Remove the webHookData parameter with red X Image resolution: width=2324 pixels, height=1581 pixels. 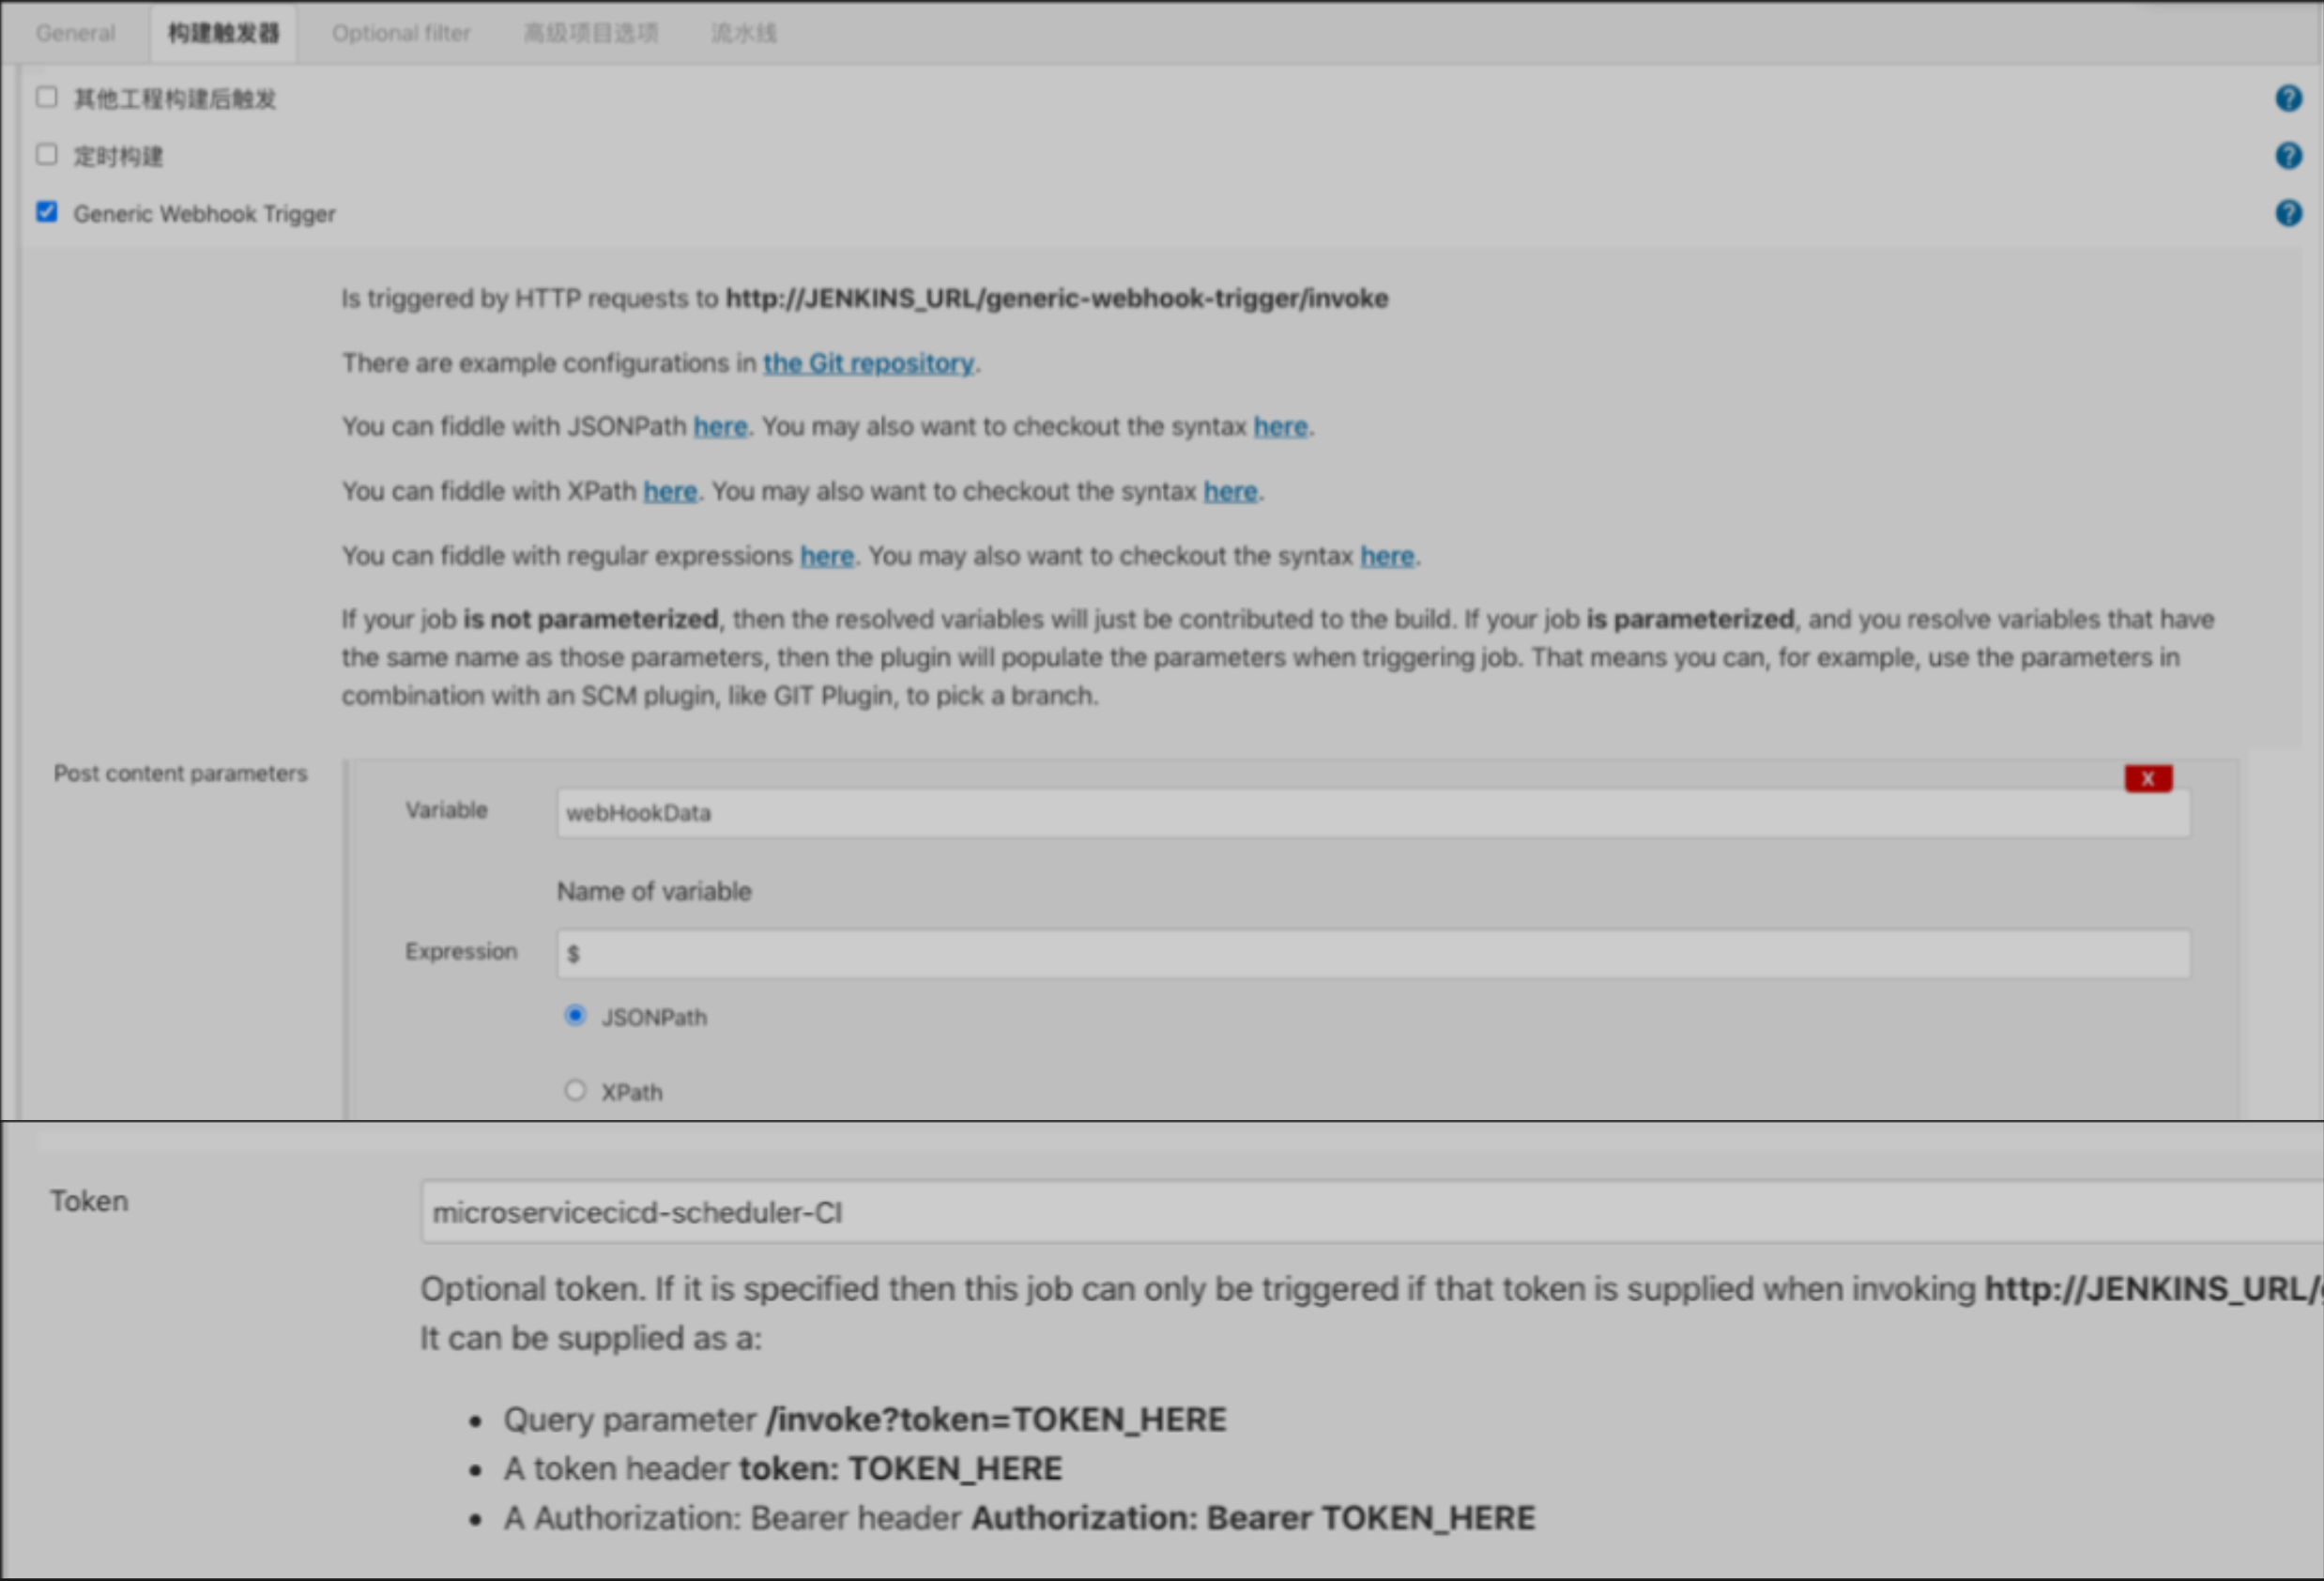(2147, 778)
